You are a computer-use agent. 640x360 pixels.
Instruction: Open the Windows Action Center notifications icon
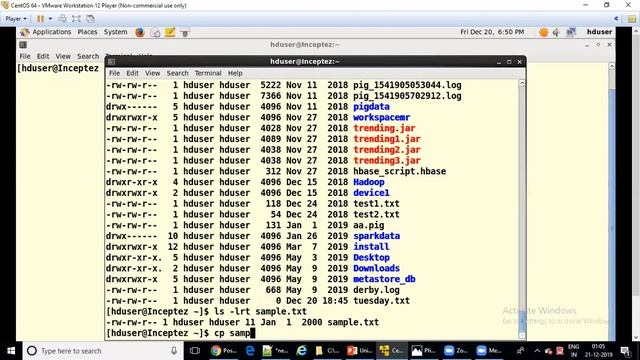(625, 351)
